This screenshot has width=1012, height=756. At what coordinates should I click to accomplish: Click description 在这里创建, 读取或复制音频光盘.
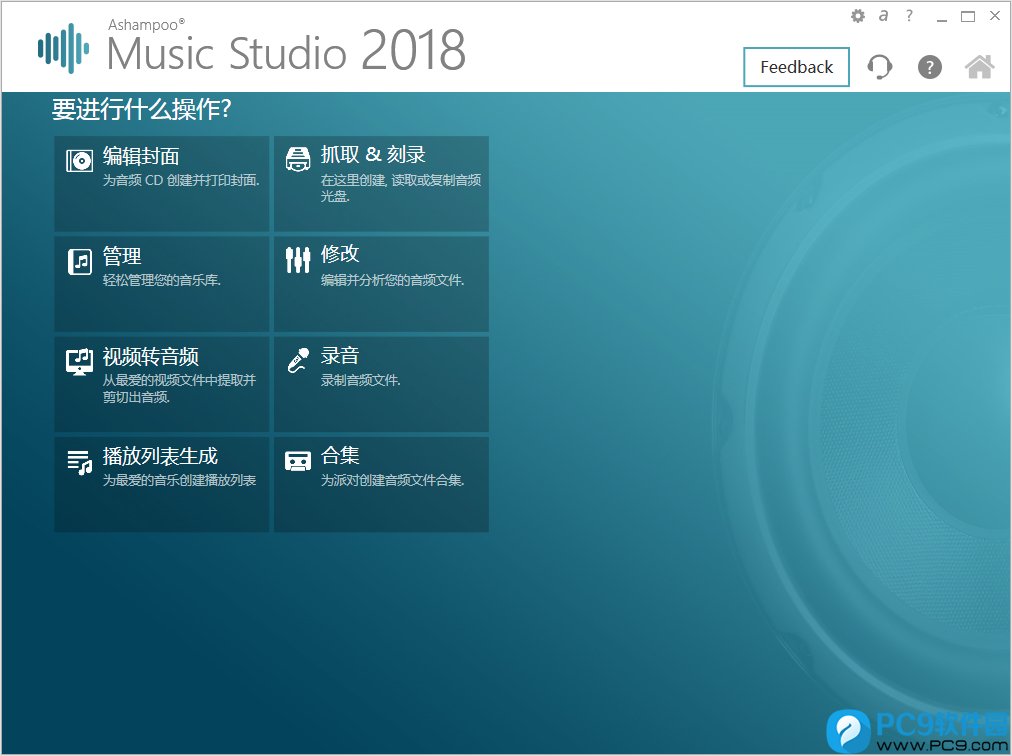pos(401,188)
